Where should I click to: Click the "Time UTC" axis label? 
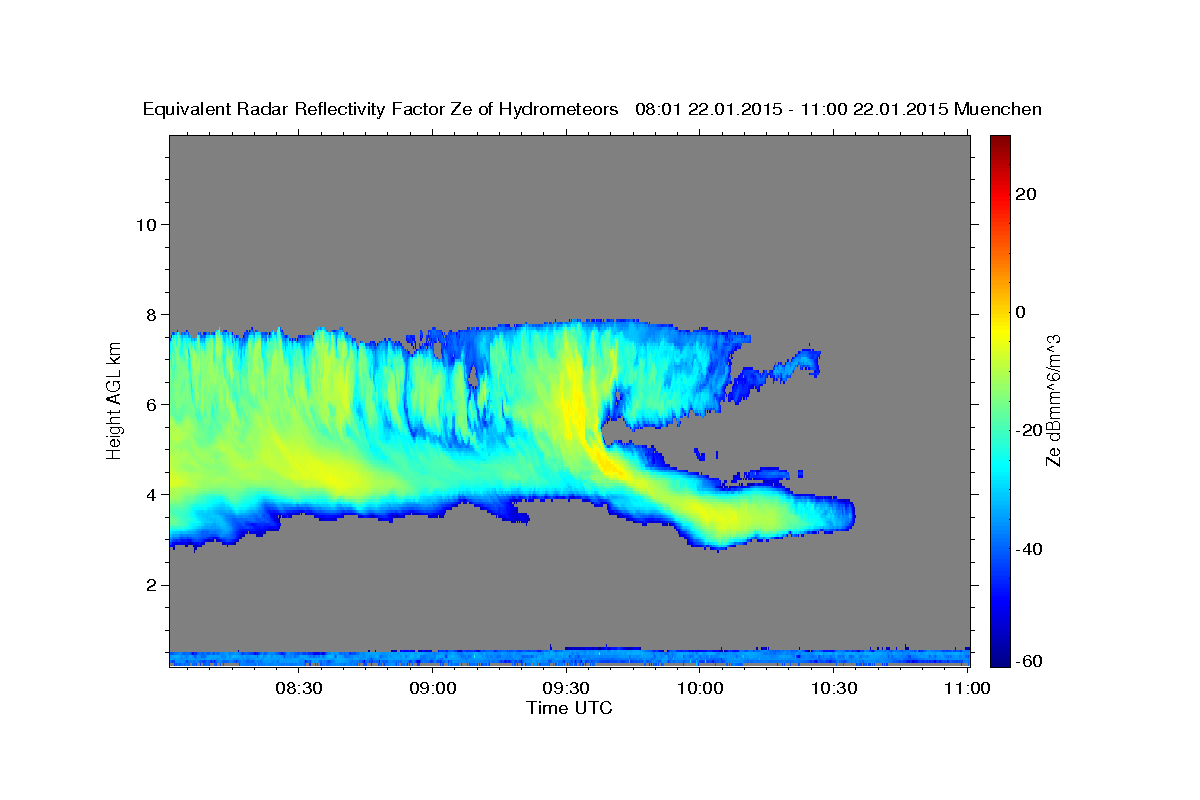tap(569, 708)
